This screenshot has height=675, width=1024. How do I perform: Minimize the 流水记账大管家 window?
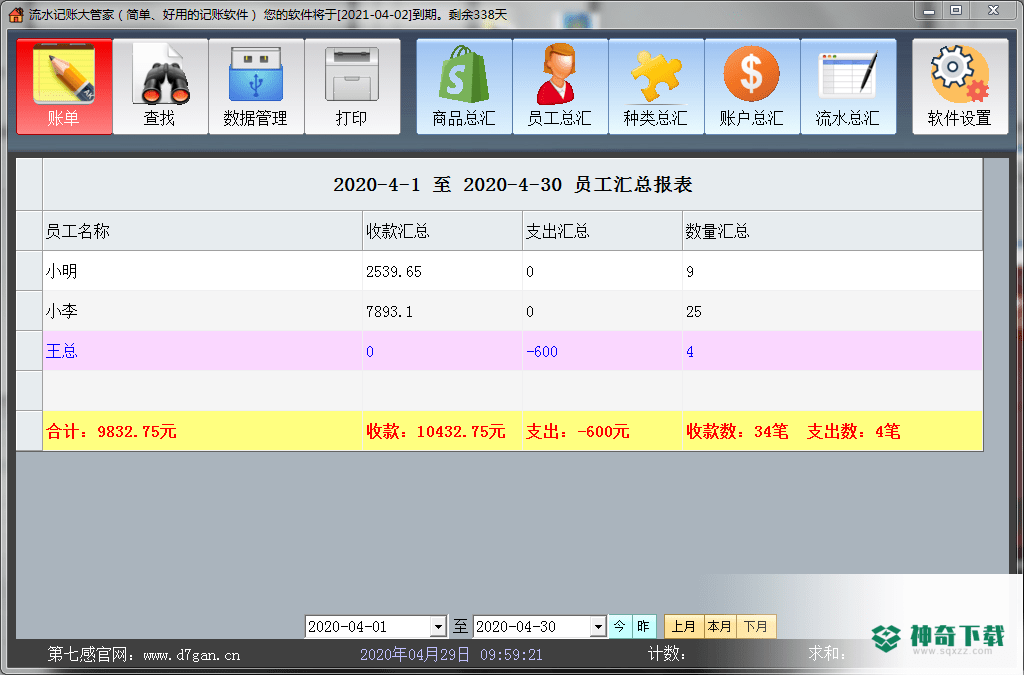click(929, 11)
